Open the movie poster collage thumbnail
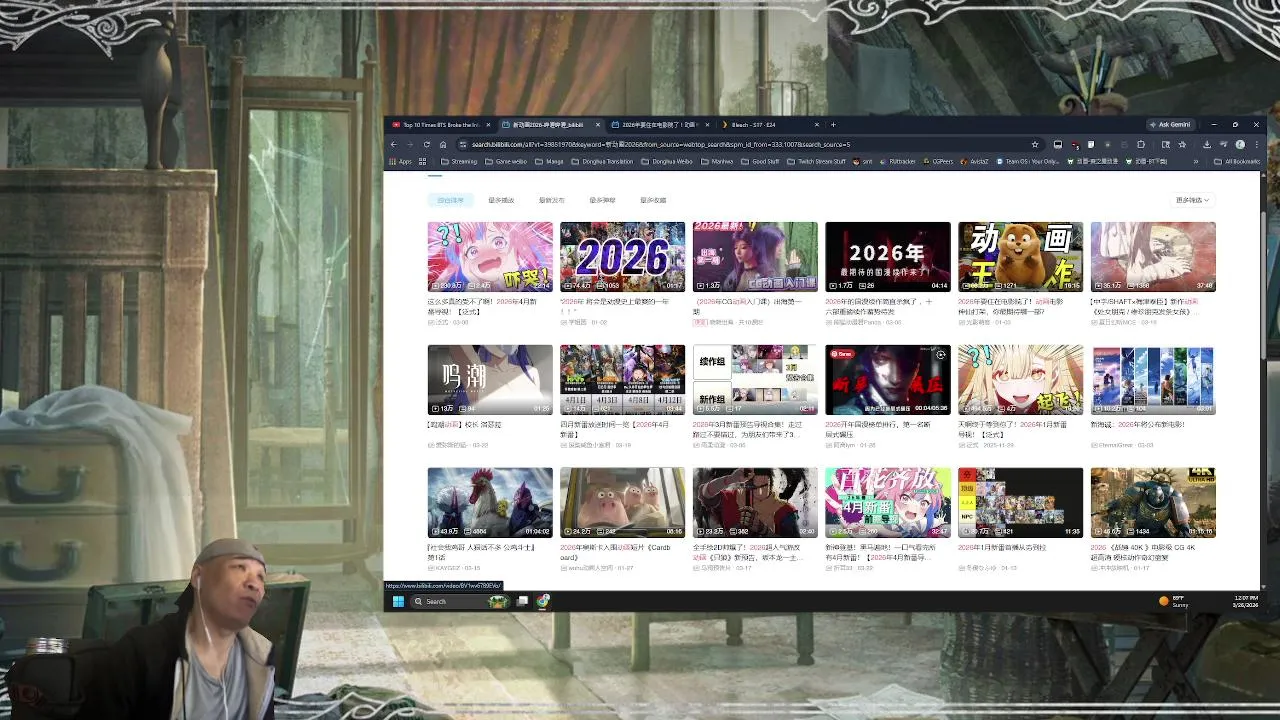Viewport: 1280px width, 720px height. (1153, 380)
